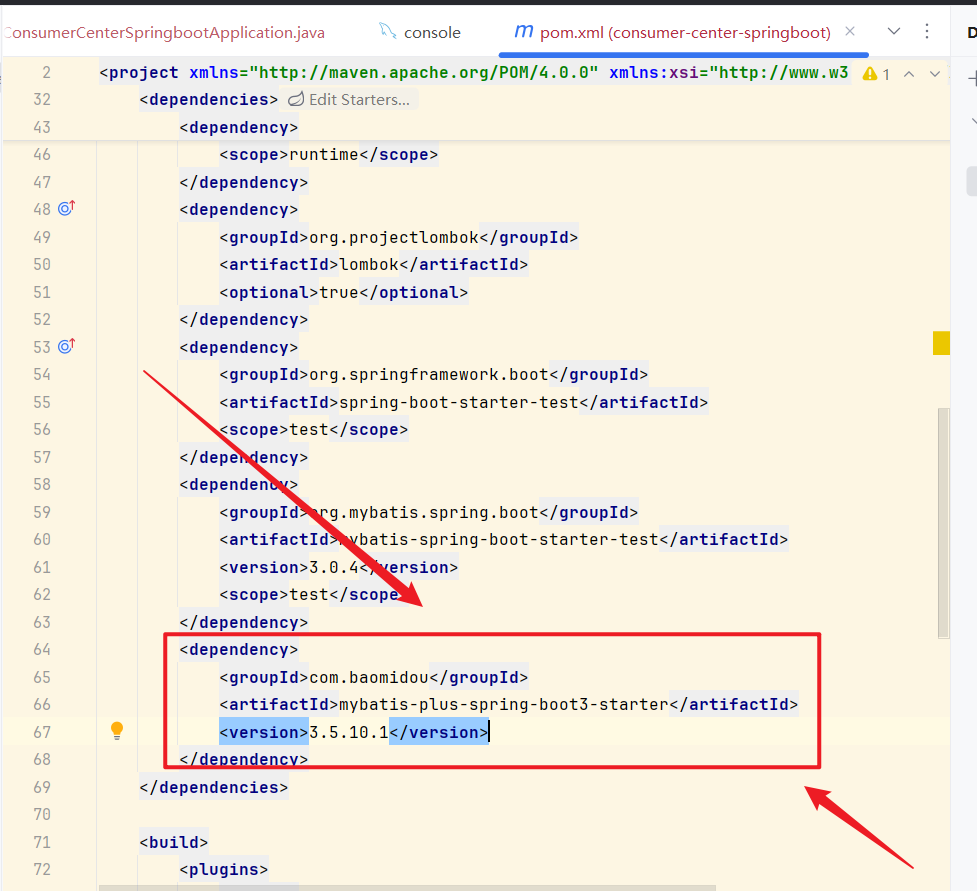This screenshot has height=891, width=977.
Task: Close the pom.xml editor tab
Action: coord(850,31)
